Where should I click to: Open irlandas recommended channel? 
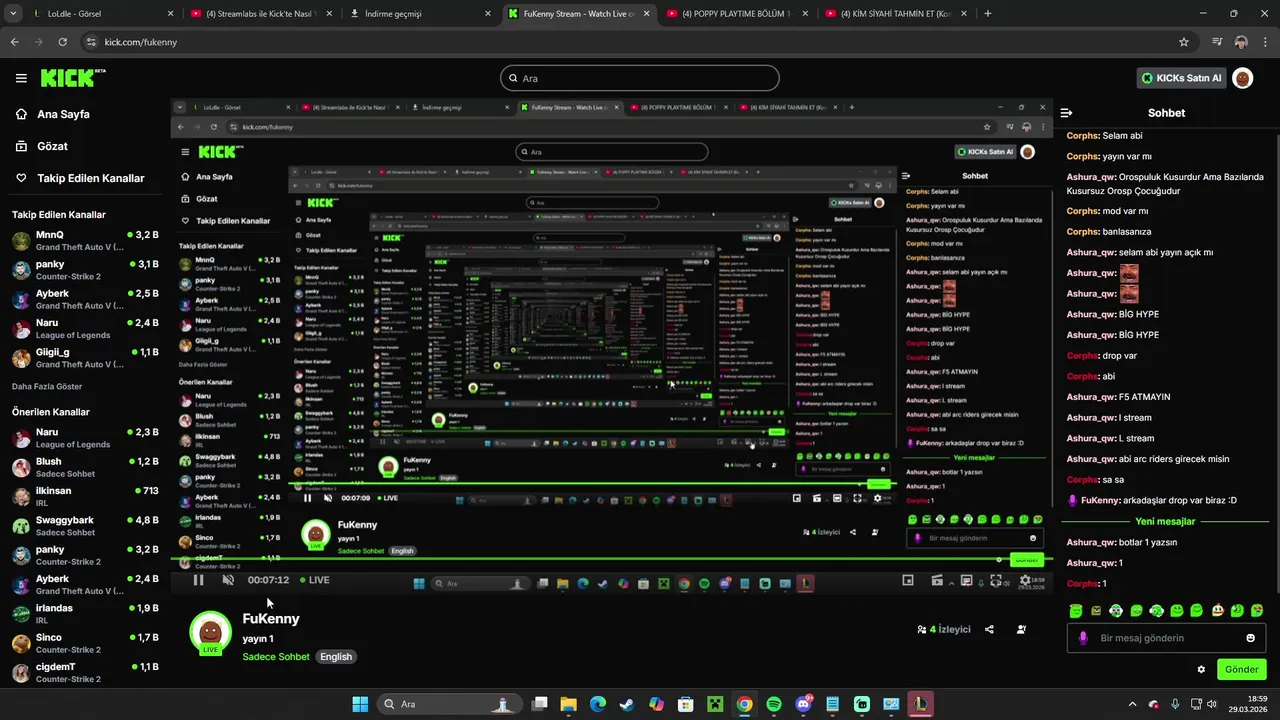pos(85,614)
